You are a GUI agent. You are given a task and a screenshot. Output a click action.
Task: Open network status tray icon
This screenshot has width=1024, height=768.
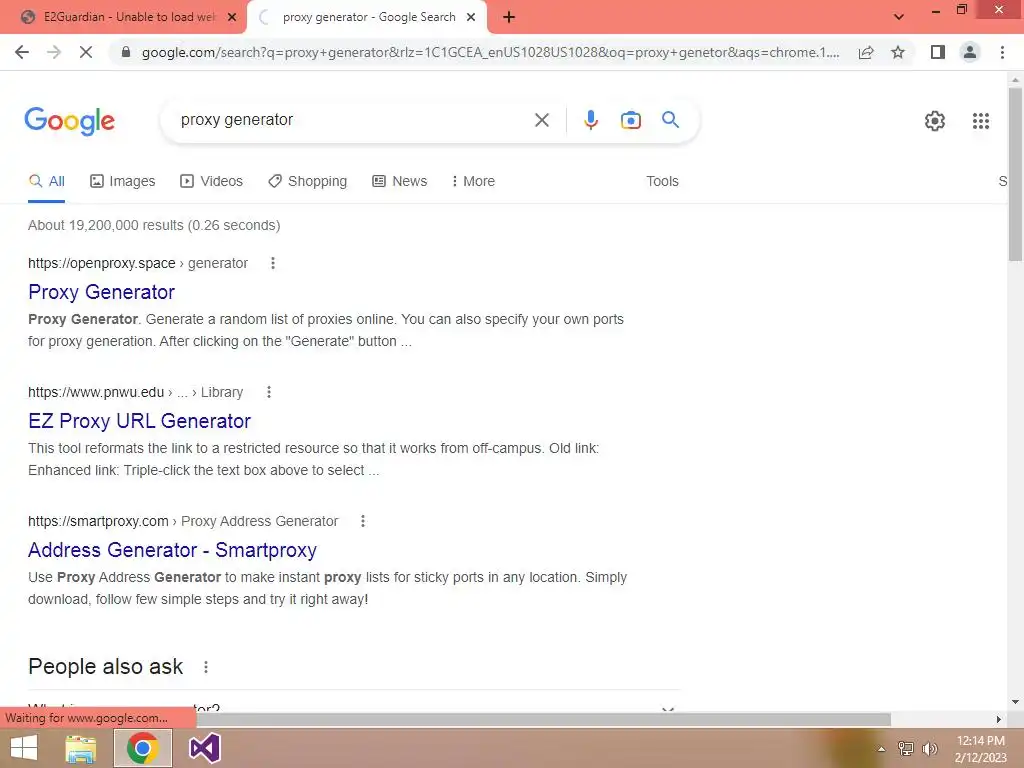click(905, 749)
